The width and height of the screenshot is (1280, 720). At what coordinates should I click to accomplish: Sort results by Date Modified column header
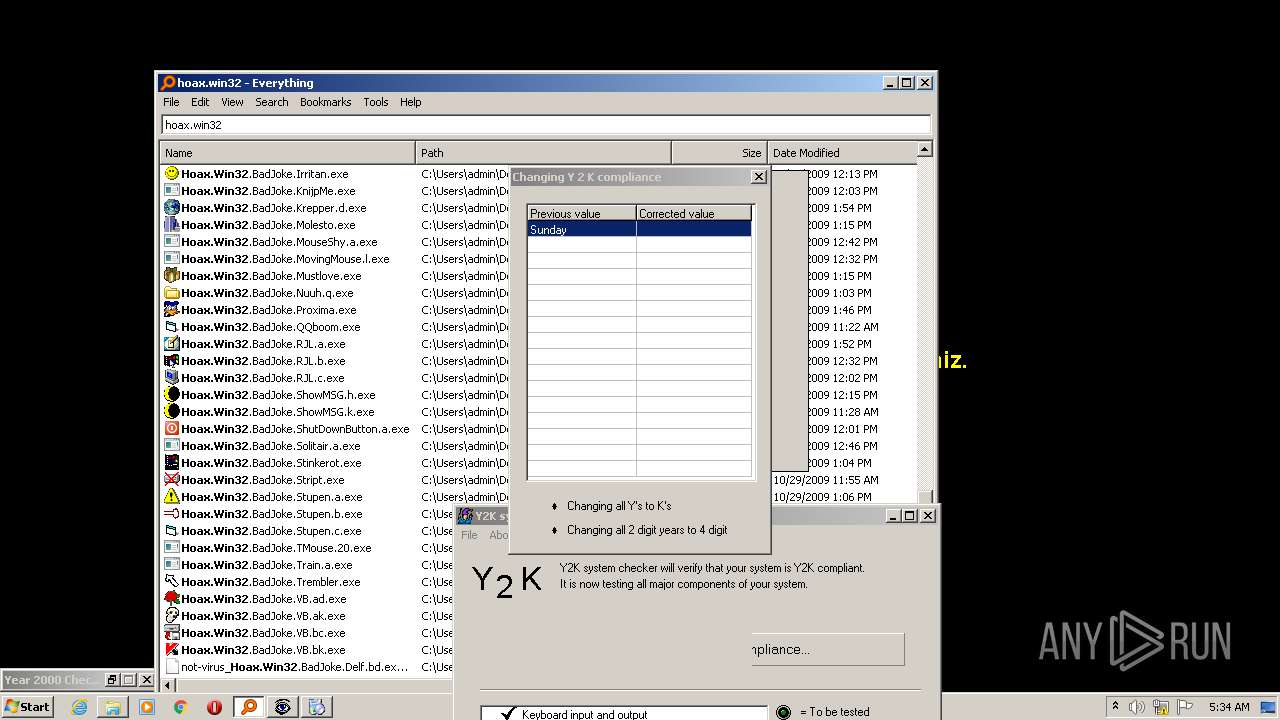(841, 153)
